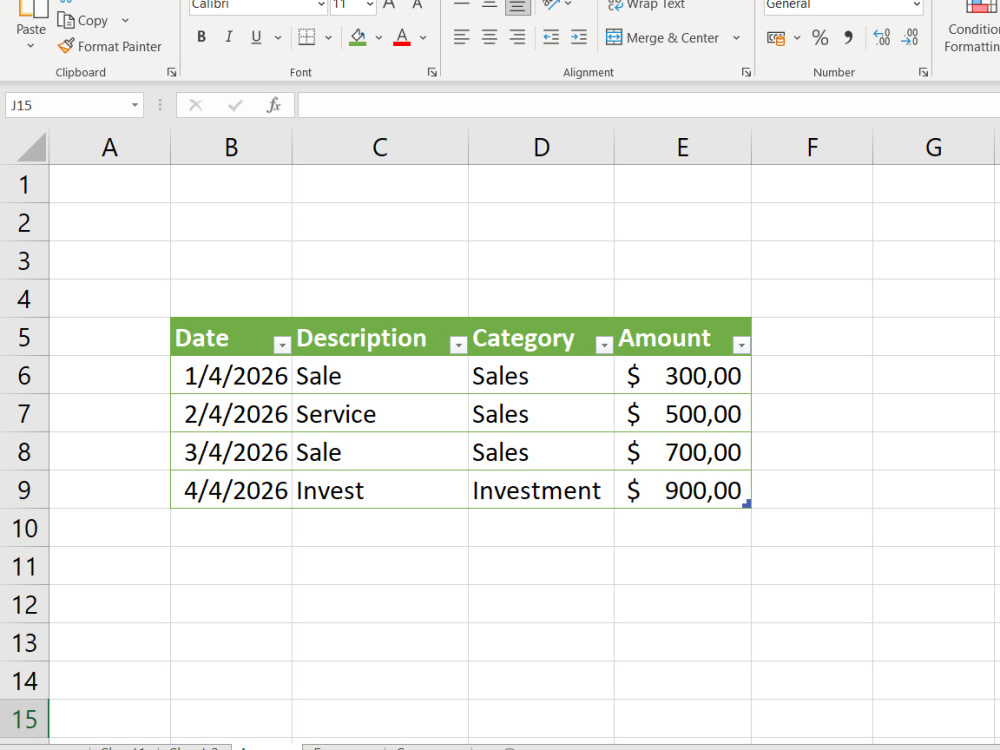This screenshot has height=750, width=1000.
Task: Apply Comma Style
Action: coord(848,38)
